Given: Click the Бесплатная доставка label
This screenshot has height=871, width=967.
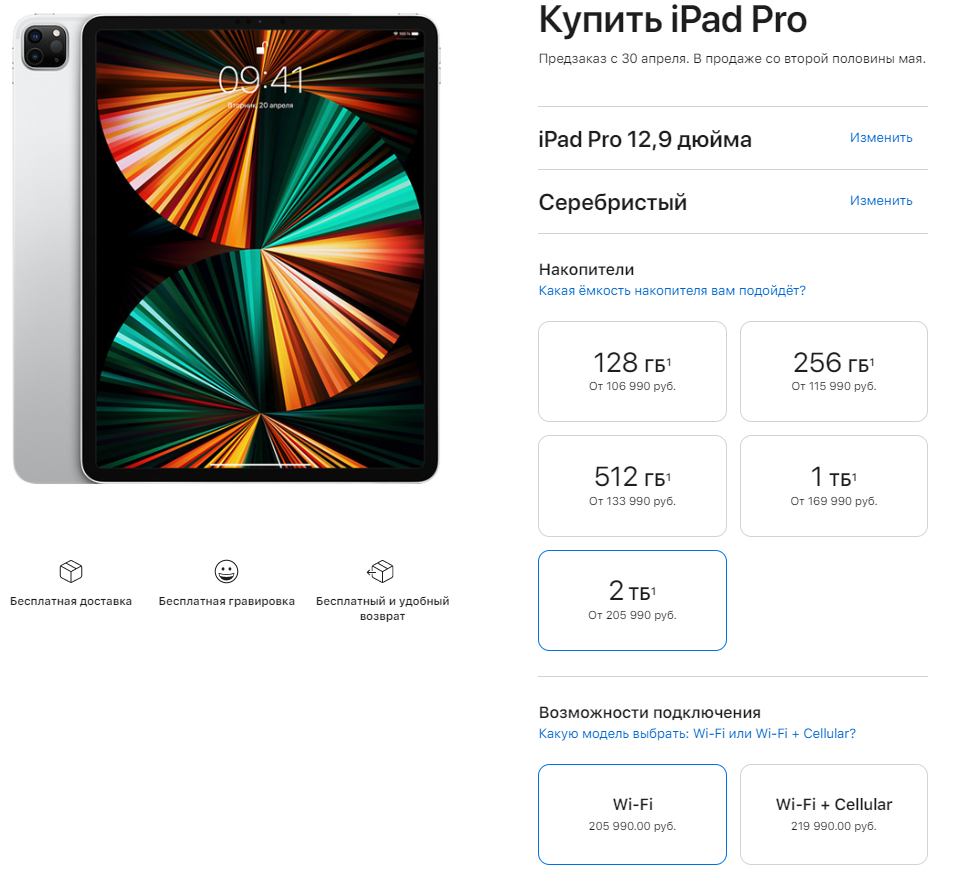Looking at the screenshot, I should coord(71,601).
